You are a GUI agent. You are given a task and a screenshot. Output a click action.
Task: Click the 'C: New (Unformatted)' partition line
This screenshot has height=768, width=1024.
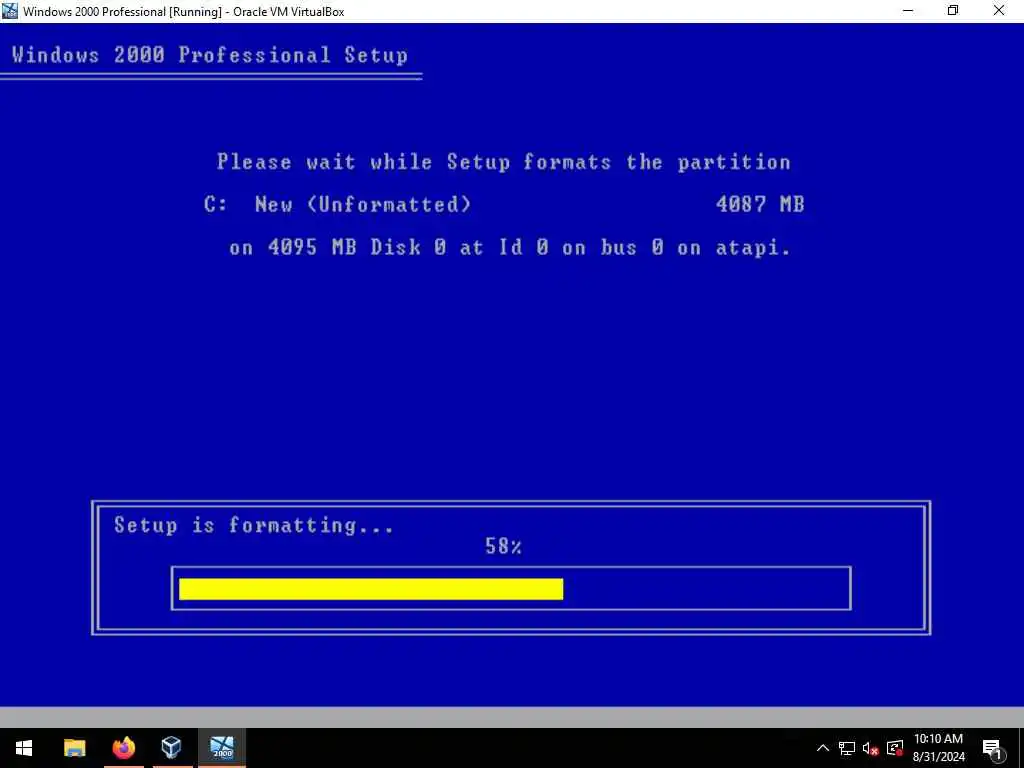[337, 204]
